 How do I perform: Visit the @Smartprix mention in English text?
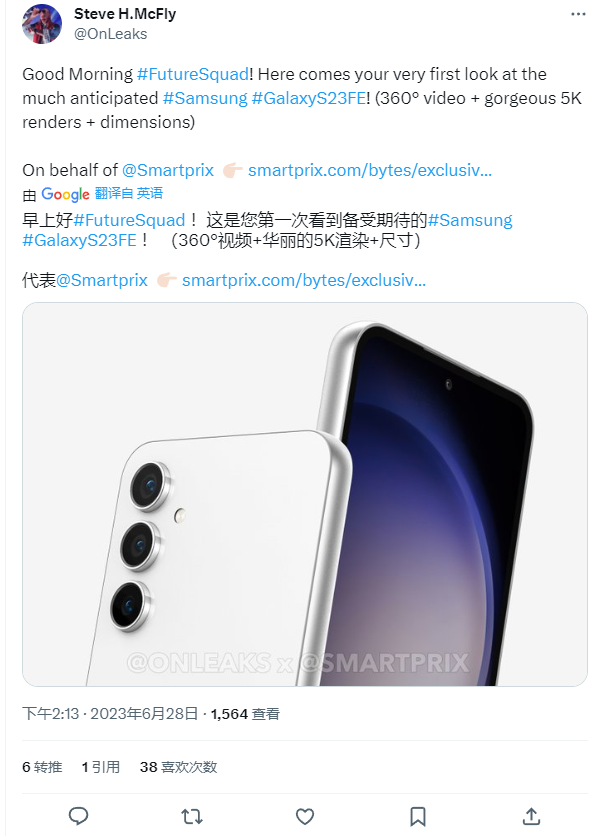pos(167,170)
